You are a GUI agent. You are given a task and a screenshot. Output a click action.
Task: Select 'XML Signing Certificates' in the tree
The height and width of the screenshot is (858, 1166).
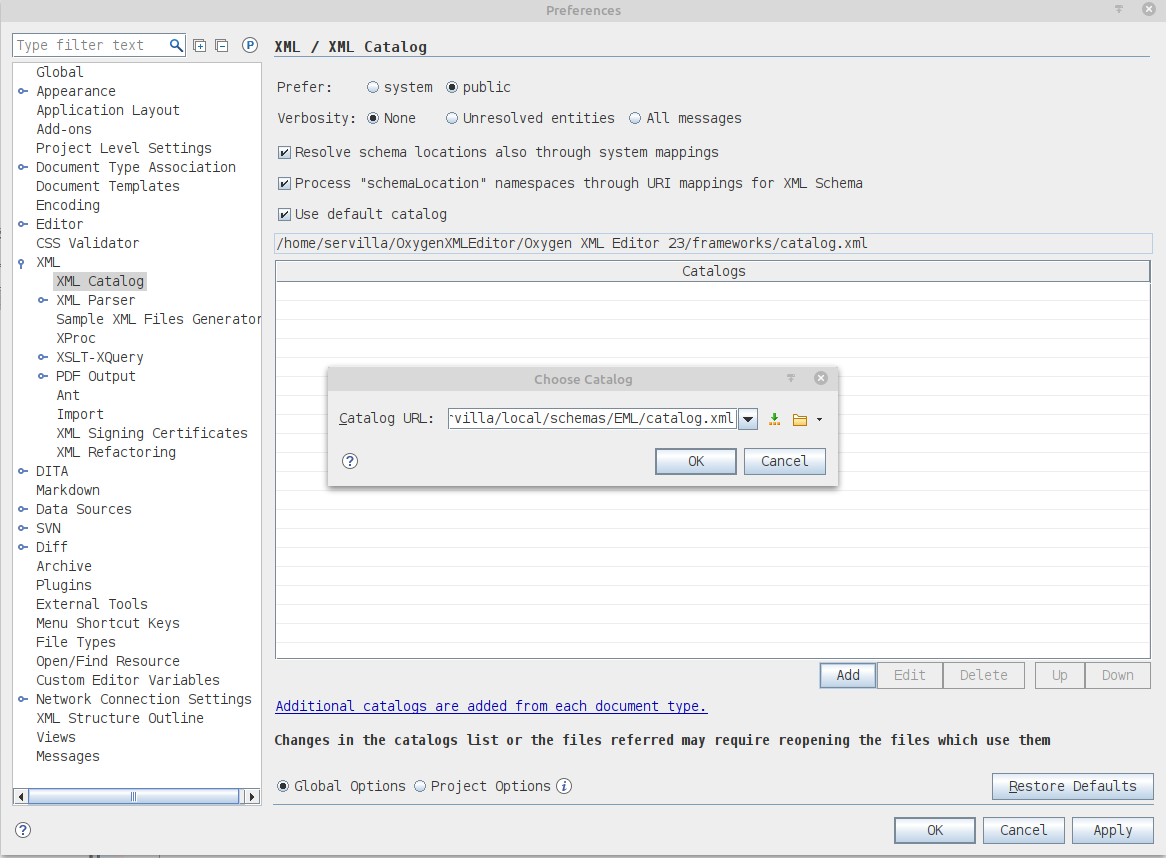point(152,433)
